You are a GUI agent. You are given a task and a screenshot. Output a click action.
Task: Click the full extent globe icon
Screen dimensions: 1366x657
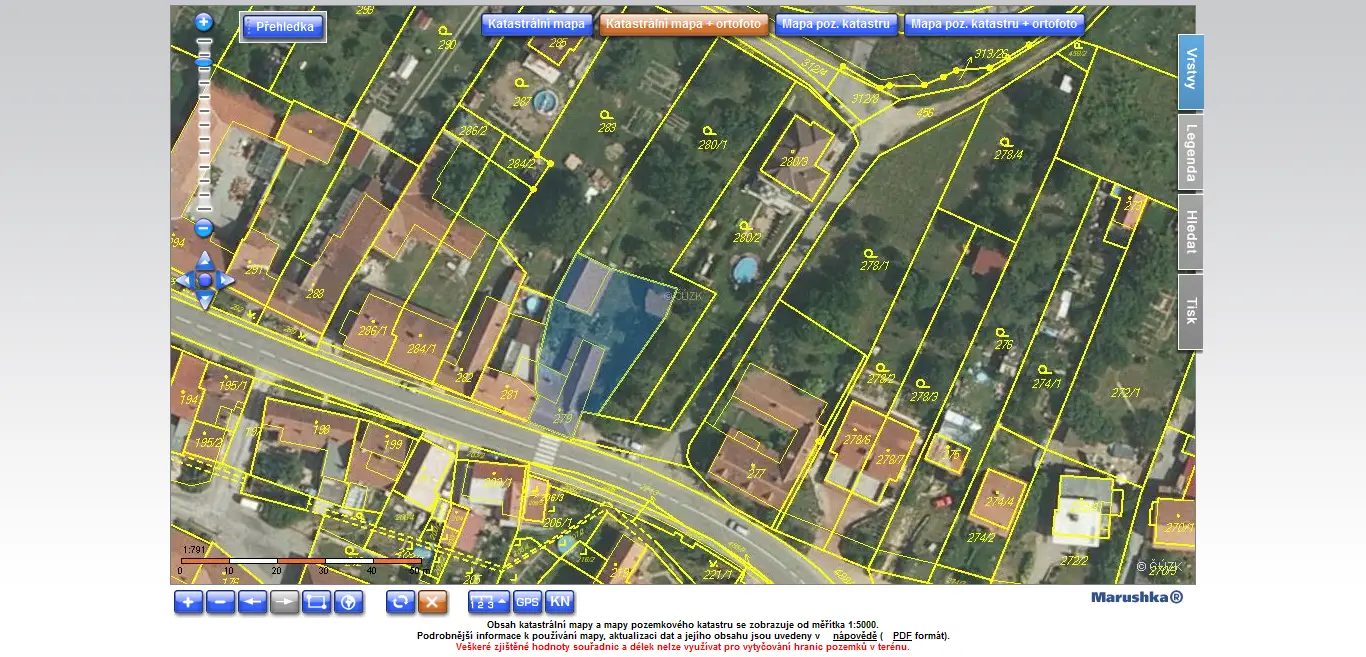pyautogui.click(x=349, y=602)
